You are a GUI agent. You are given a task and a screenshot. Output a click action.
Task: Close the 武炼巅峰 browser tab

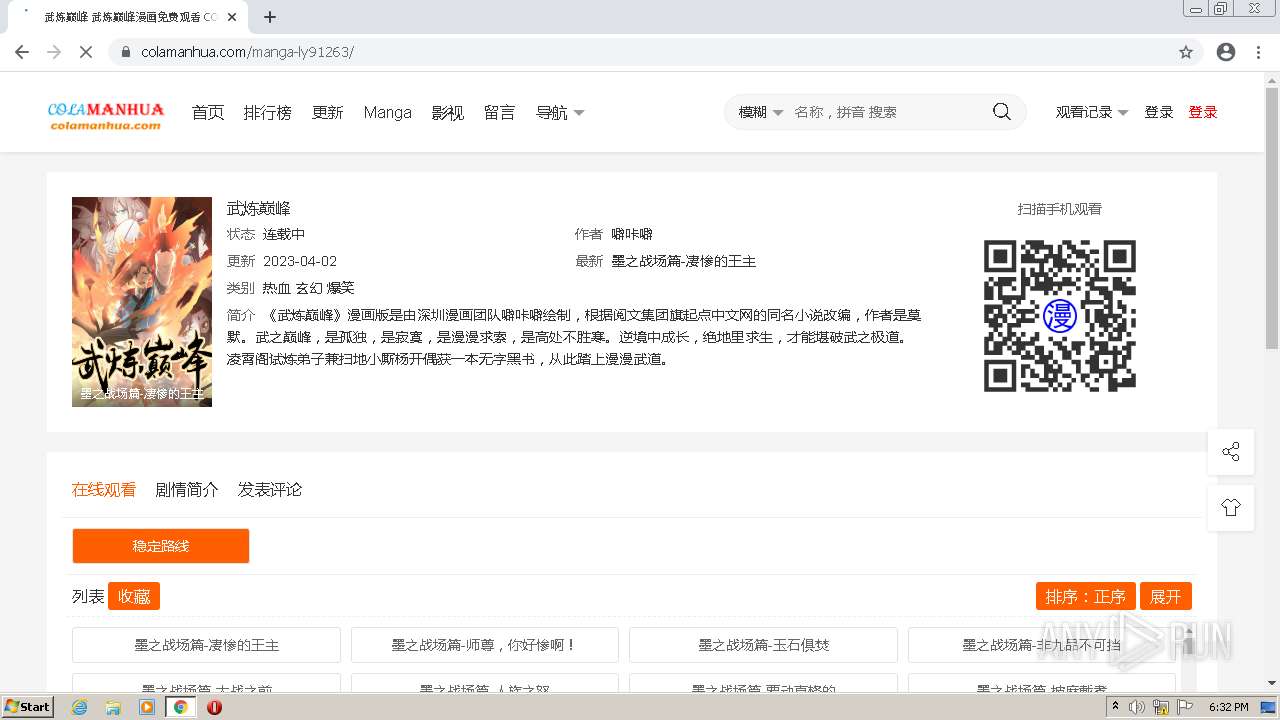point(232,17)
